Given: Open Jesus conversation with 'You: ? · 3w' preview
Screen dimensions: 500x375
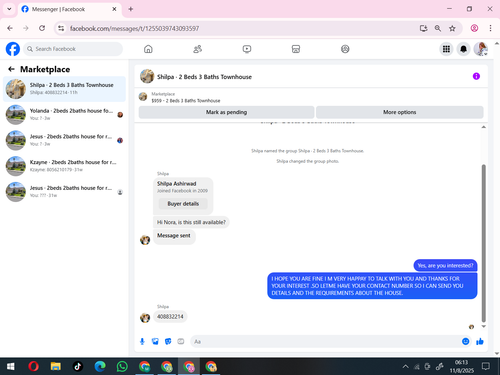Looking at the screenshot, I should tap(64, 140).
